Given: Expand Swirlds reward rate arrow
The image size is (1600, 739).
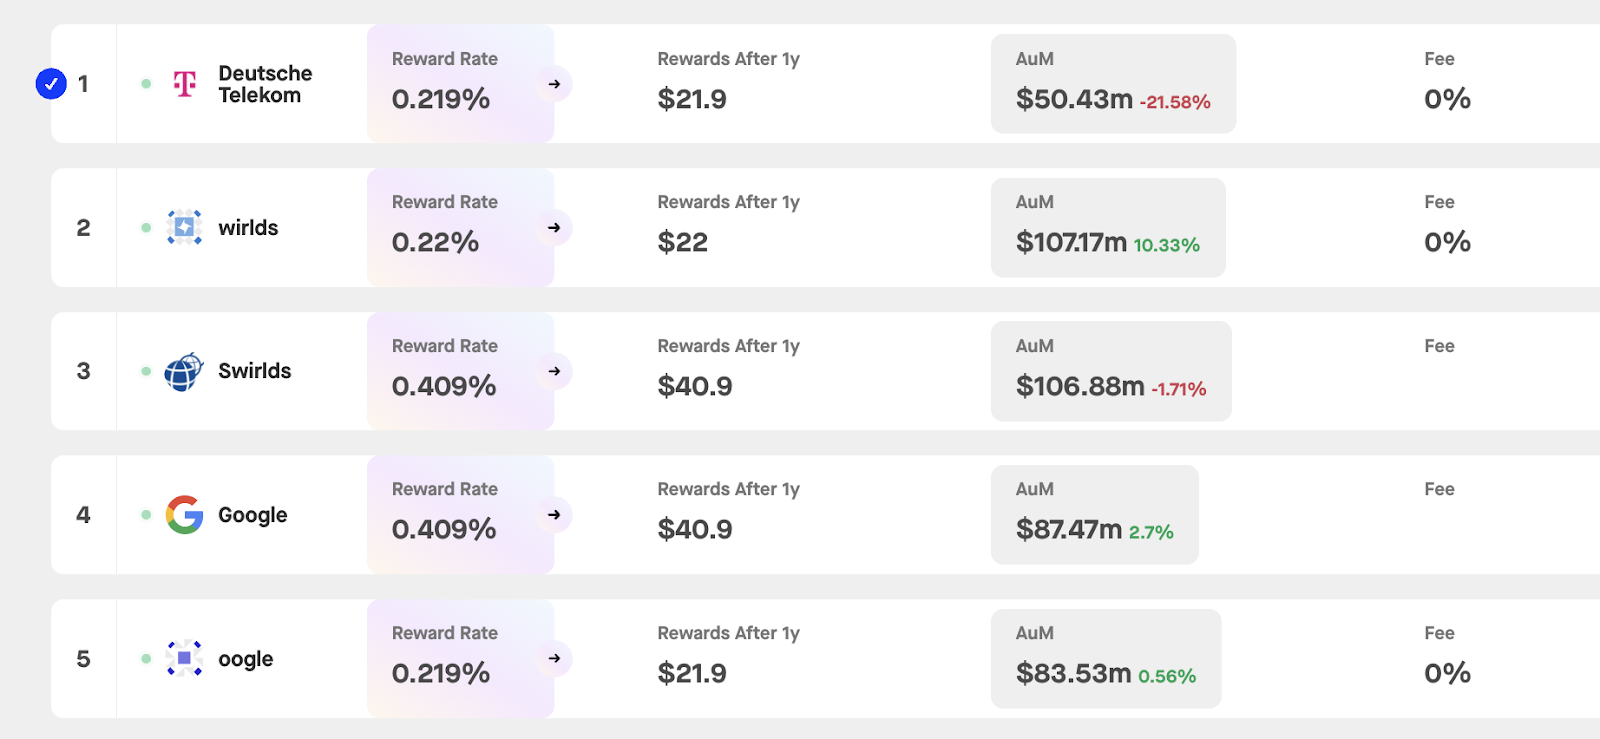Looking at the screenshot, I should click(554, 371).
